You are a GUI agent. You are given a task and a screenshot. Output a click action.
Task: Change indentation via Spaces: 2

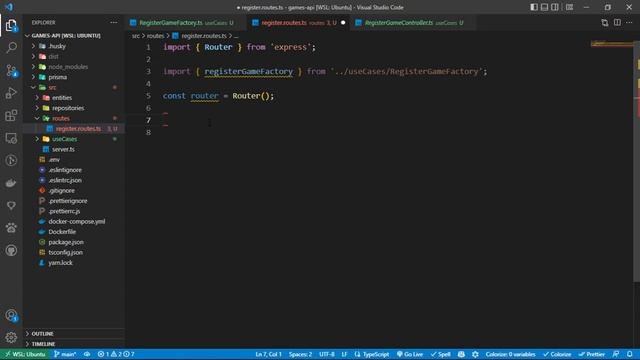(x=300, y=354)
